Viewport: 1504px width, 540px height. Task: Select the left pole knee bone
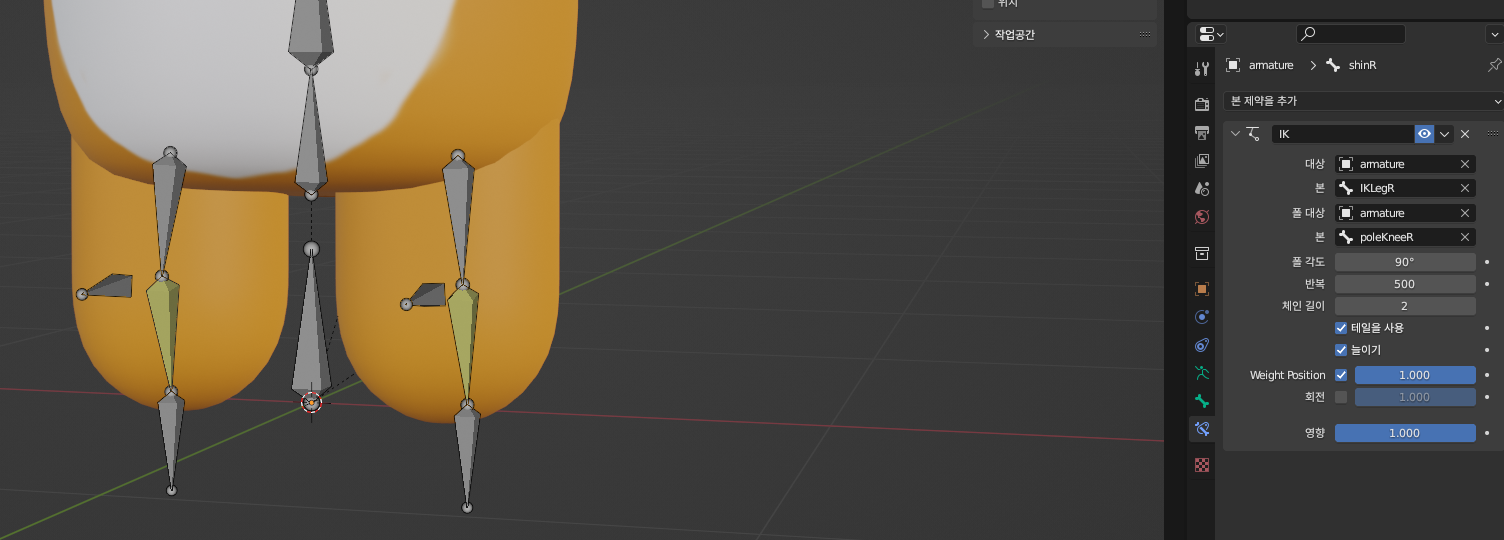tap(110, 287)
